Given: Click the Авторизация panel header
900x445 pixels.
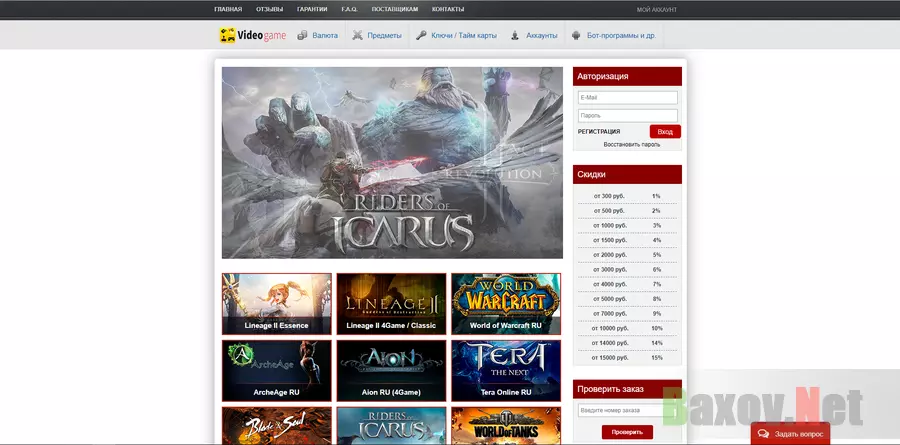Looking at the screenshot, I should (627, 76).
